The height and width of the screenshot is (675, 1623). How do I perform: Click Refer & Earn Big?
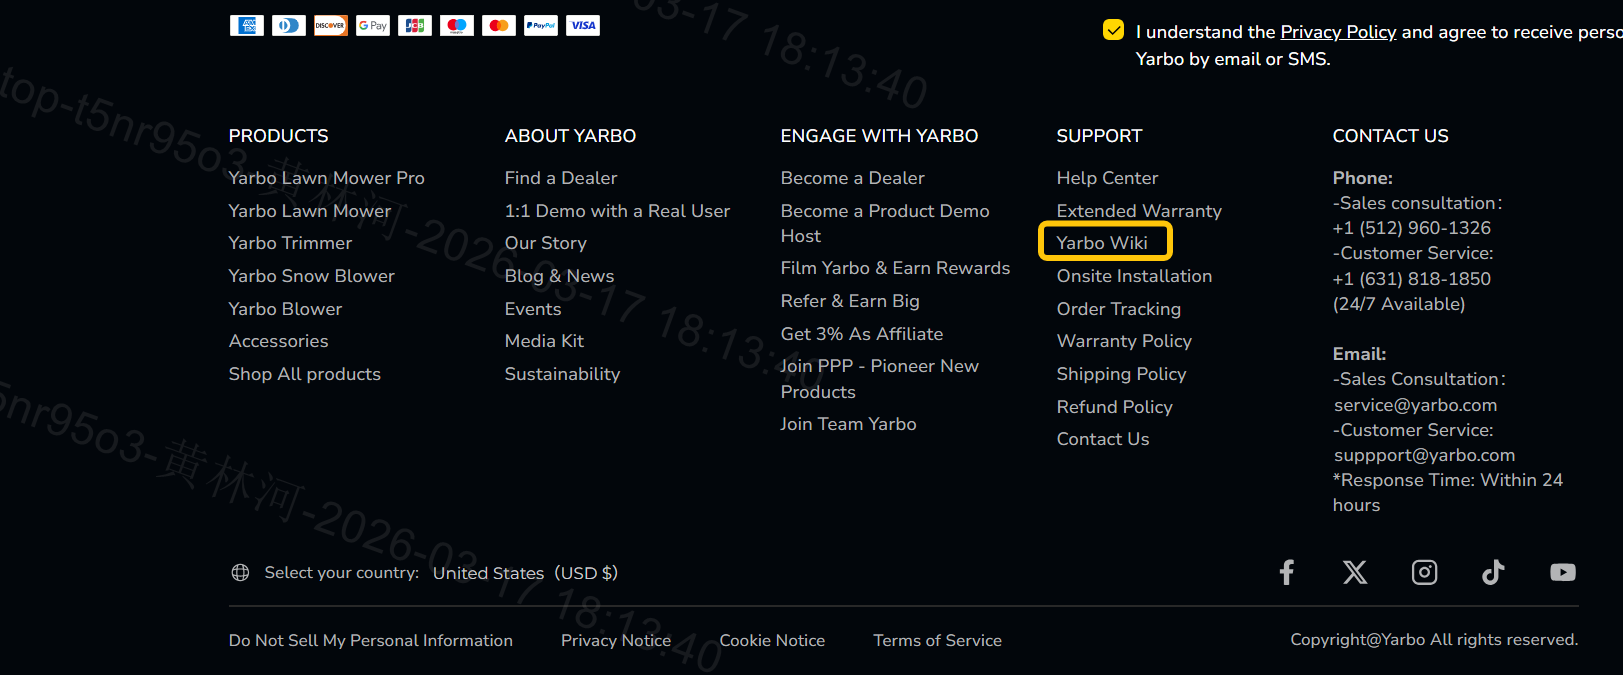849,301
